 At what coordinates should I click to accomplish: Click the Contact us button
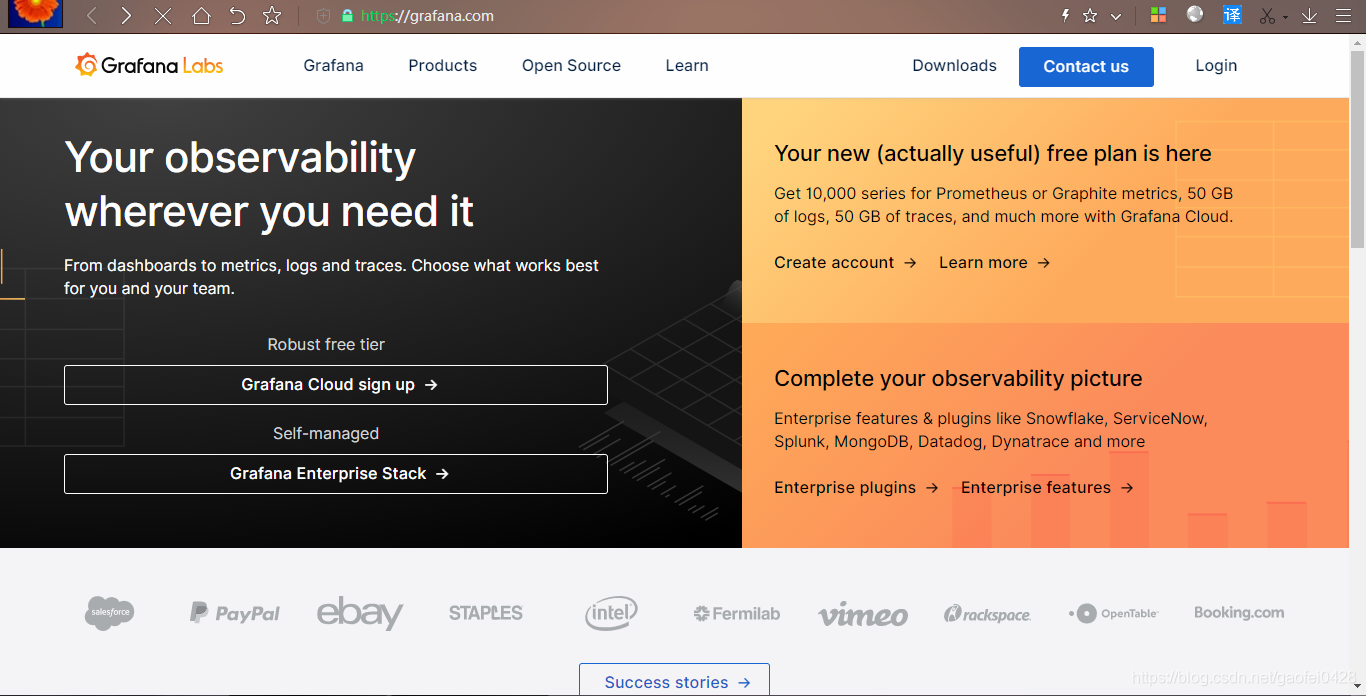coord(1086,67)
